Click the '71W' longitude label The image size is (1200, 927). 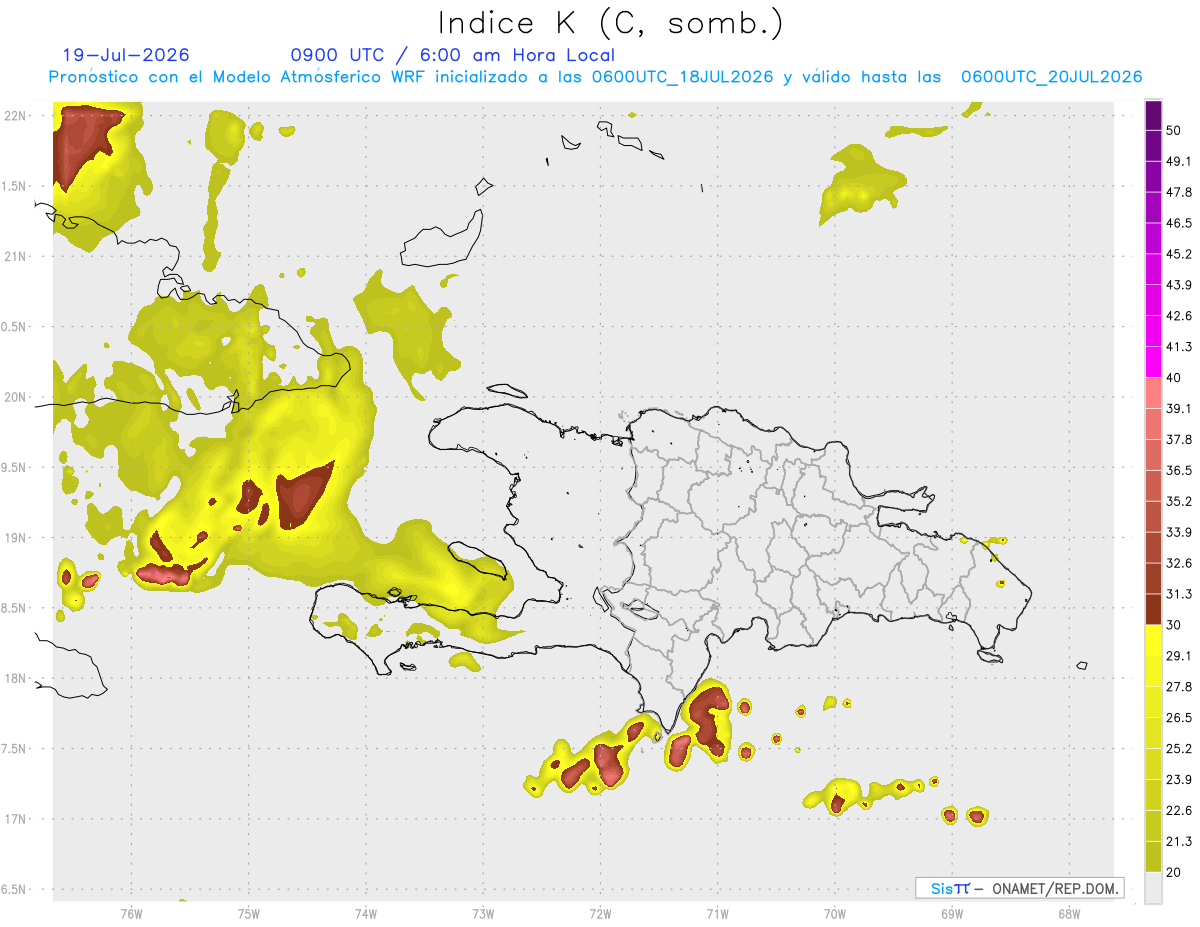coord(717,913)
